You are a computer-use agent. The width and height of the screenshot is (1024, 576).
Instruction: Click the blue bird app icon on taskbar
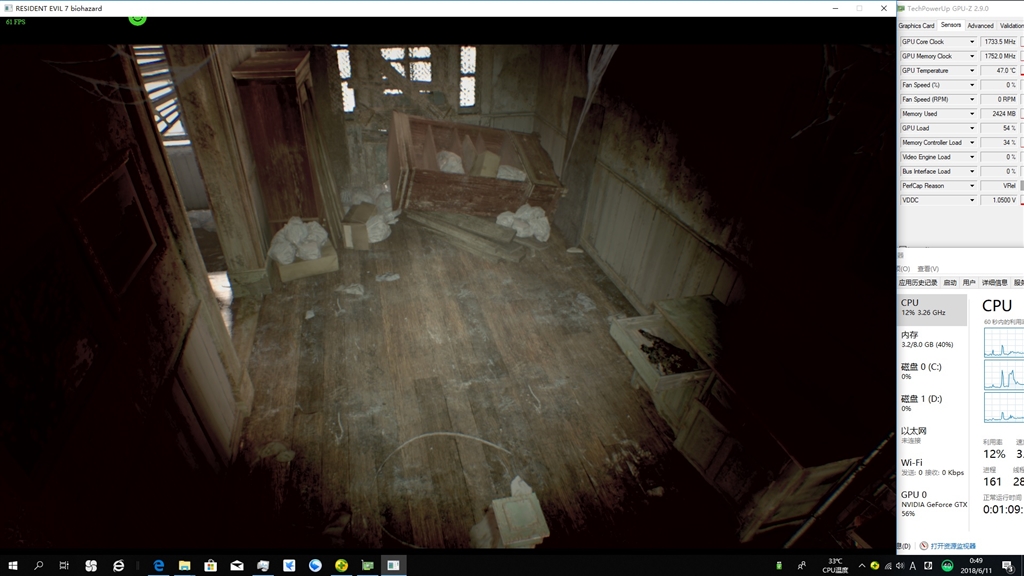click(x=289, y=566)
